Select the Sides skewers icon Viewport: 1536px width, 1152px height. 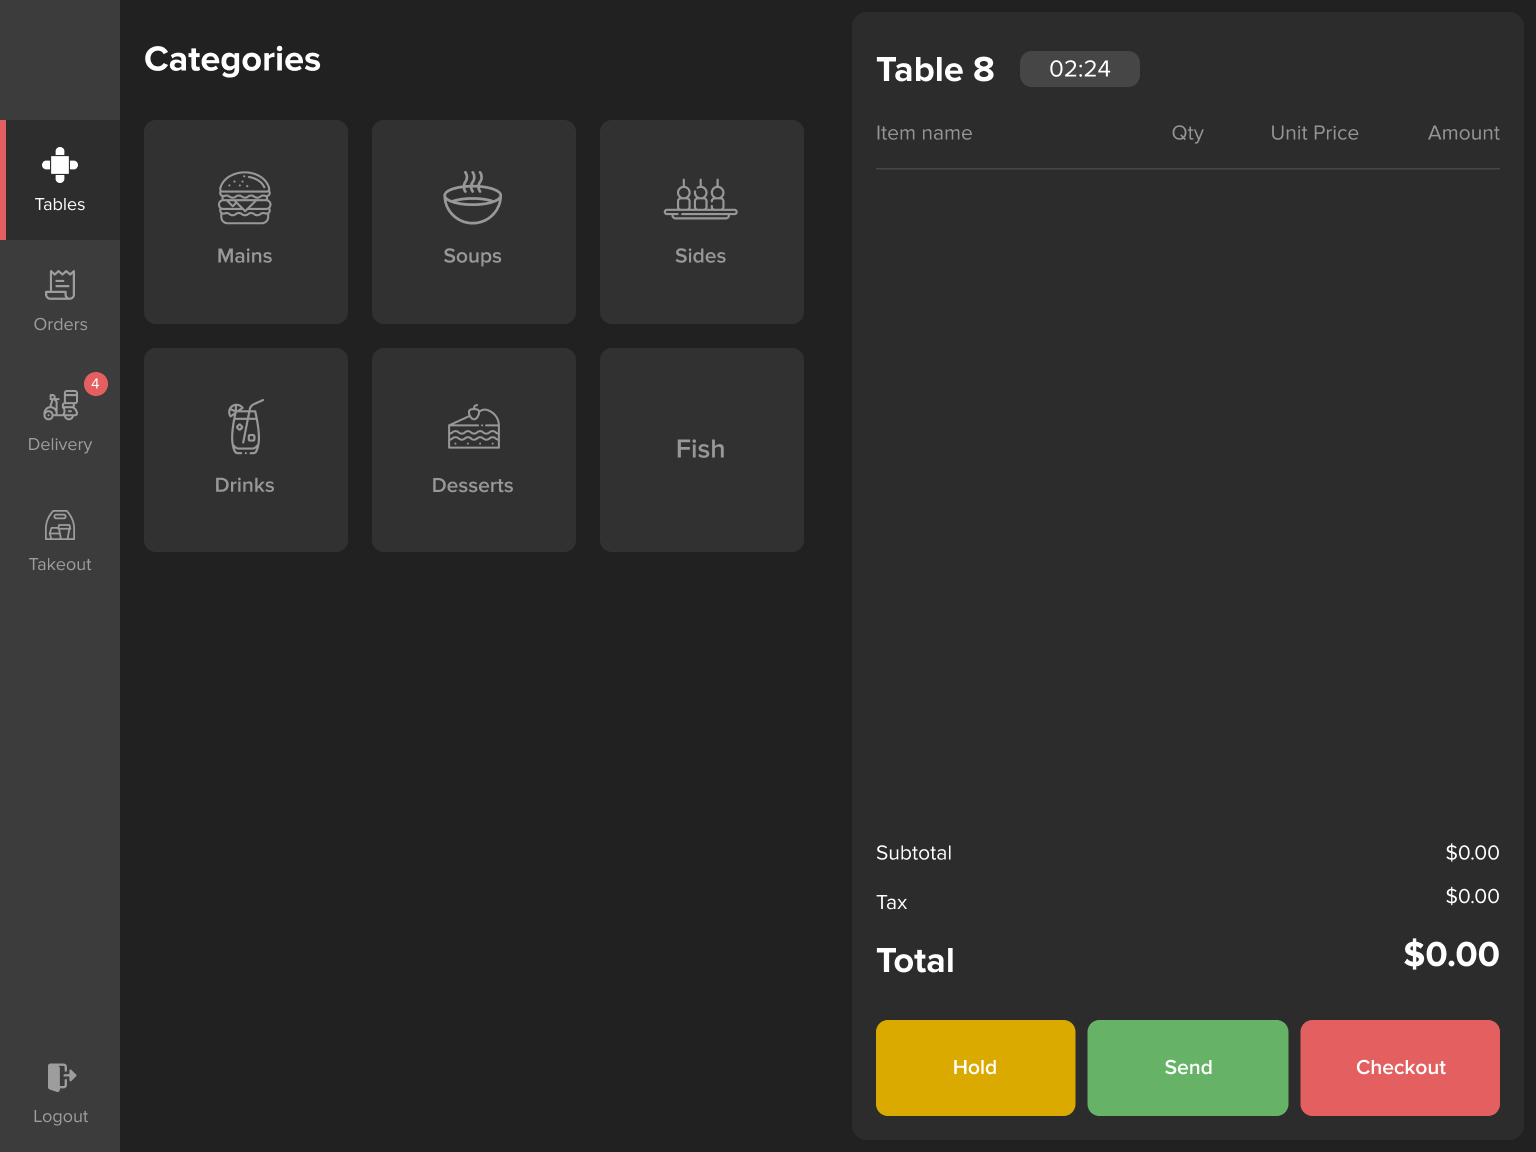point(701,198)
